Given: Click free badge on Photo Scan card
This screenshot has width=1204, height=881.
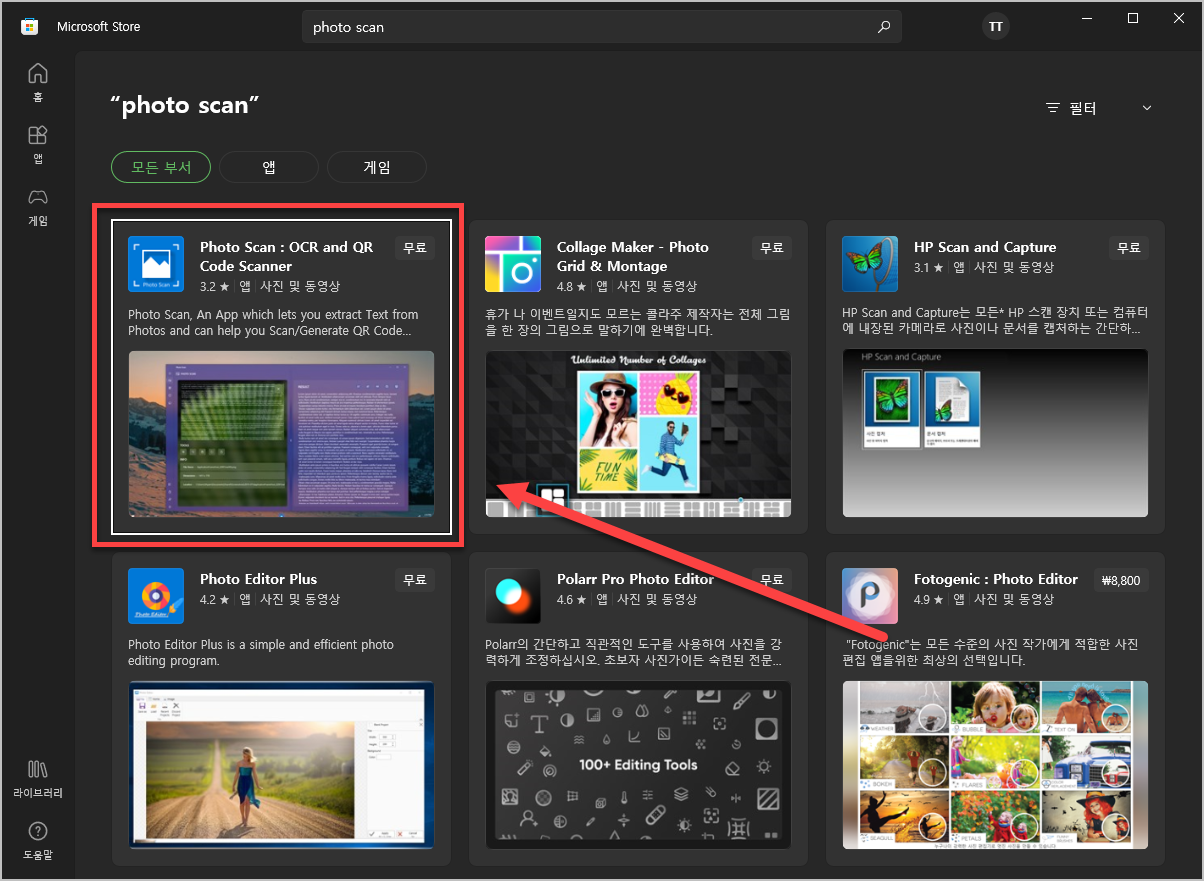Looking at the screenshot, I should point(415,247).
